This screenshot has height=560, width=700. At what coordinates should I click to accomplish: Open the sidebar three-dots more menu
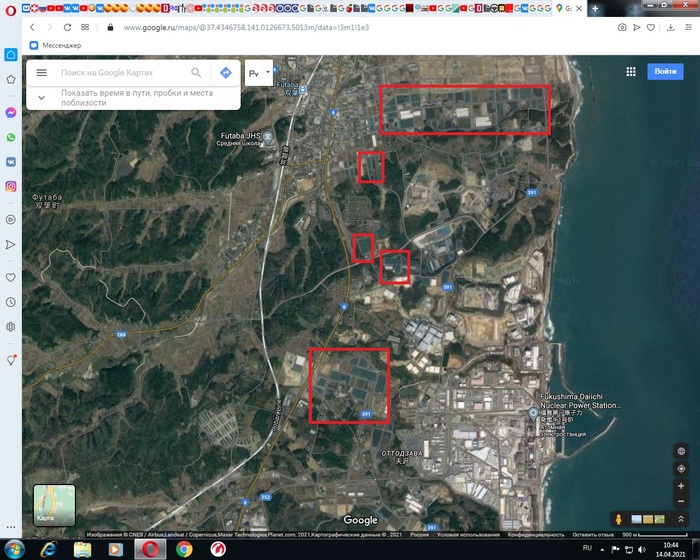(x=11, y=527)
